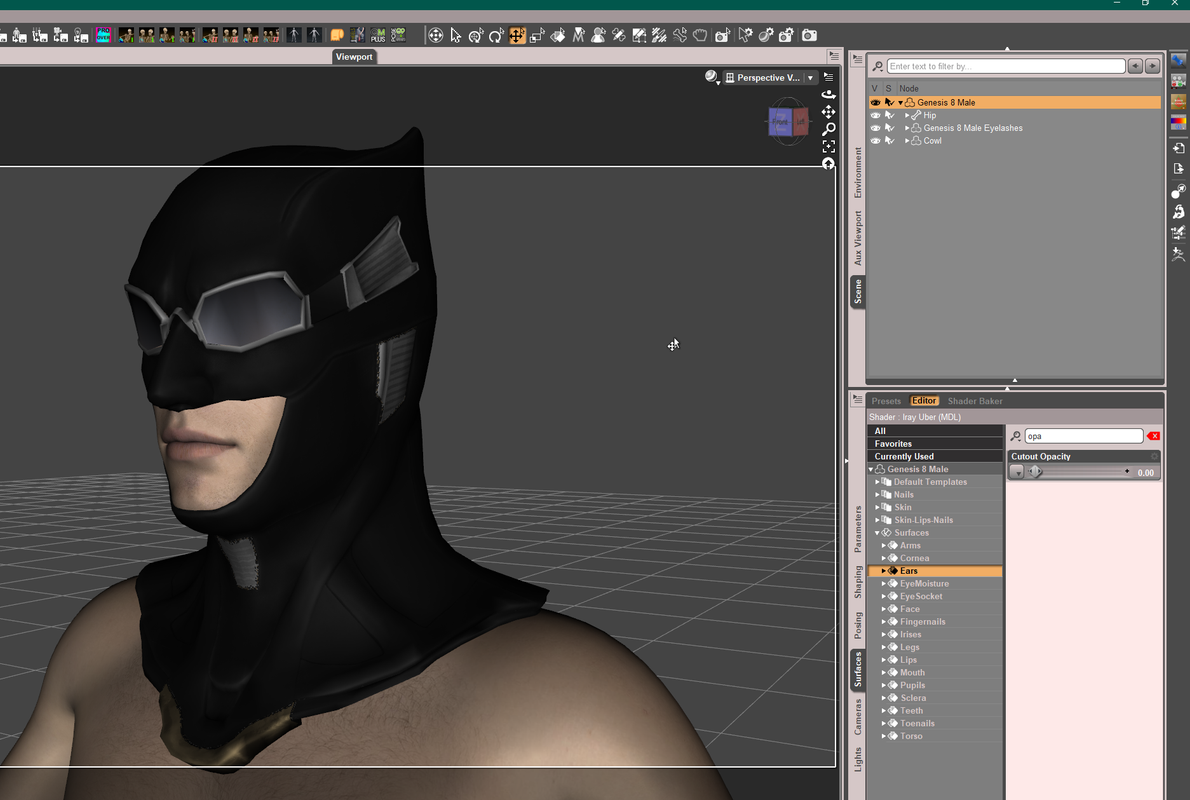The width and height of the screenshot is (1190, 800).
Task: Click the Render camera icon in toolbar
Action: coord(810,35)
